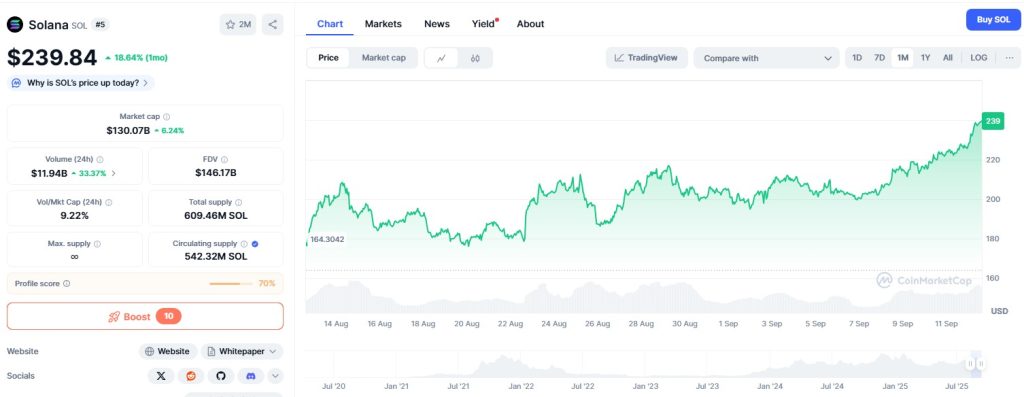Click the 609.46M SOL total supply

[216, 215]
